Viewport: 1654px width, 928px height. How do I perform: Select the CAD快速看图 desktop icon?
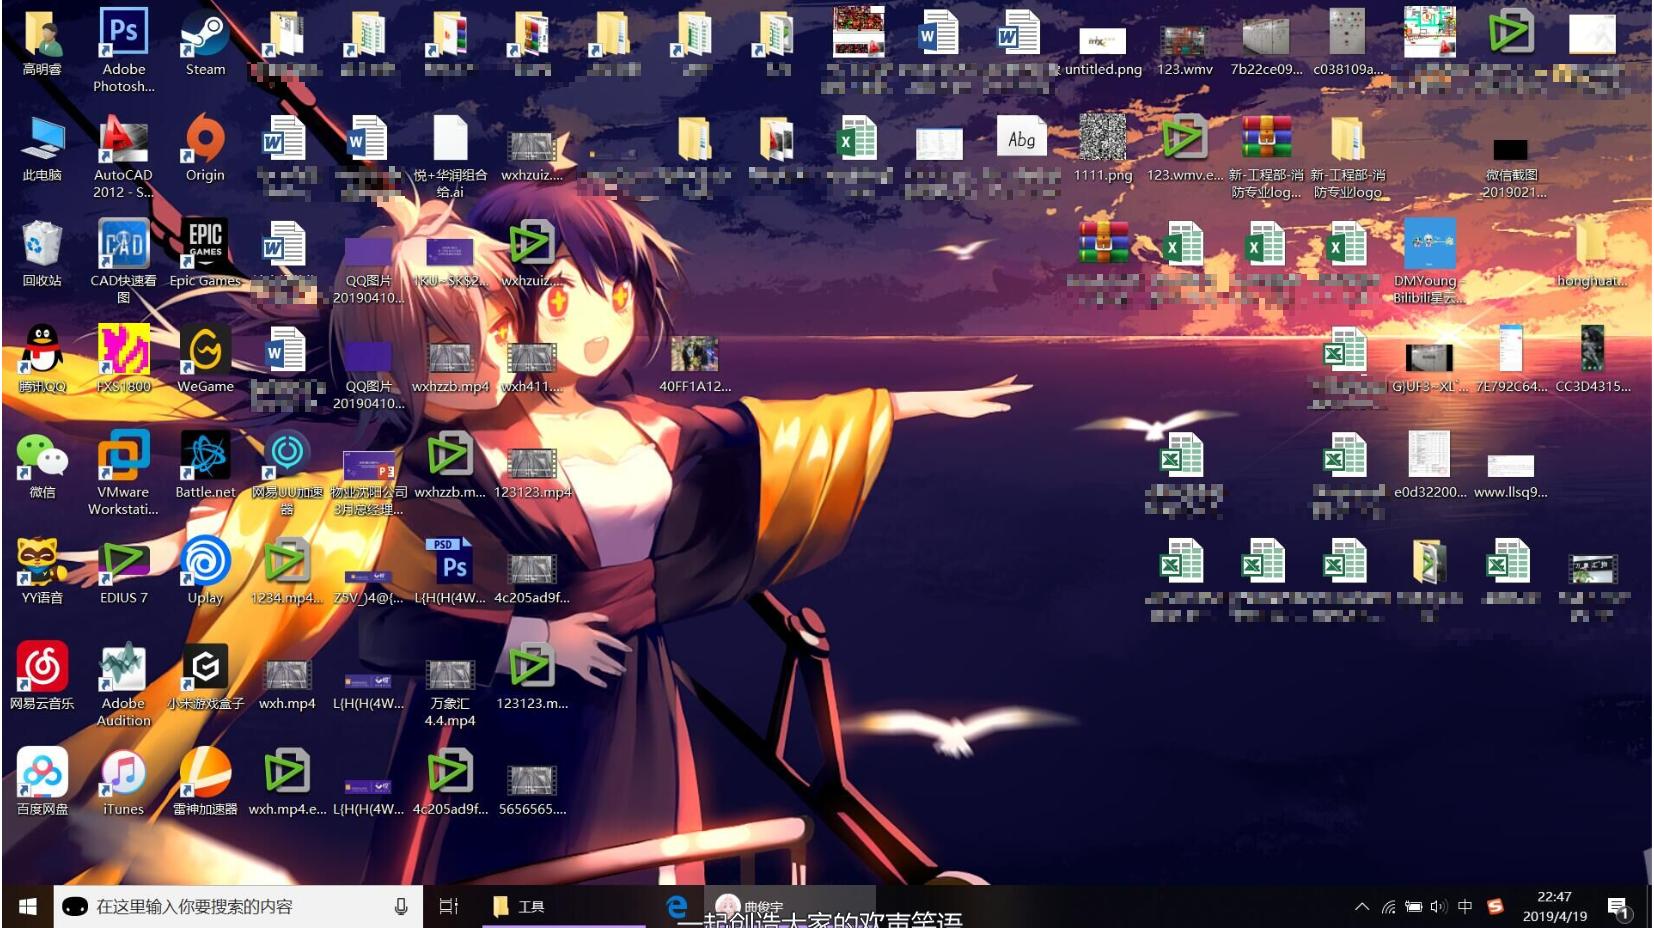pyautogui.click(x=124, y=262)
